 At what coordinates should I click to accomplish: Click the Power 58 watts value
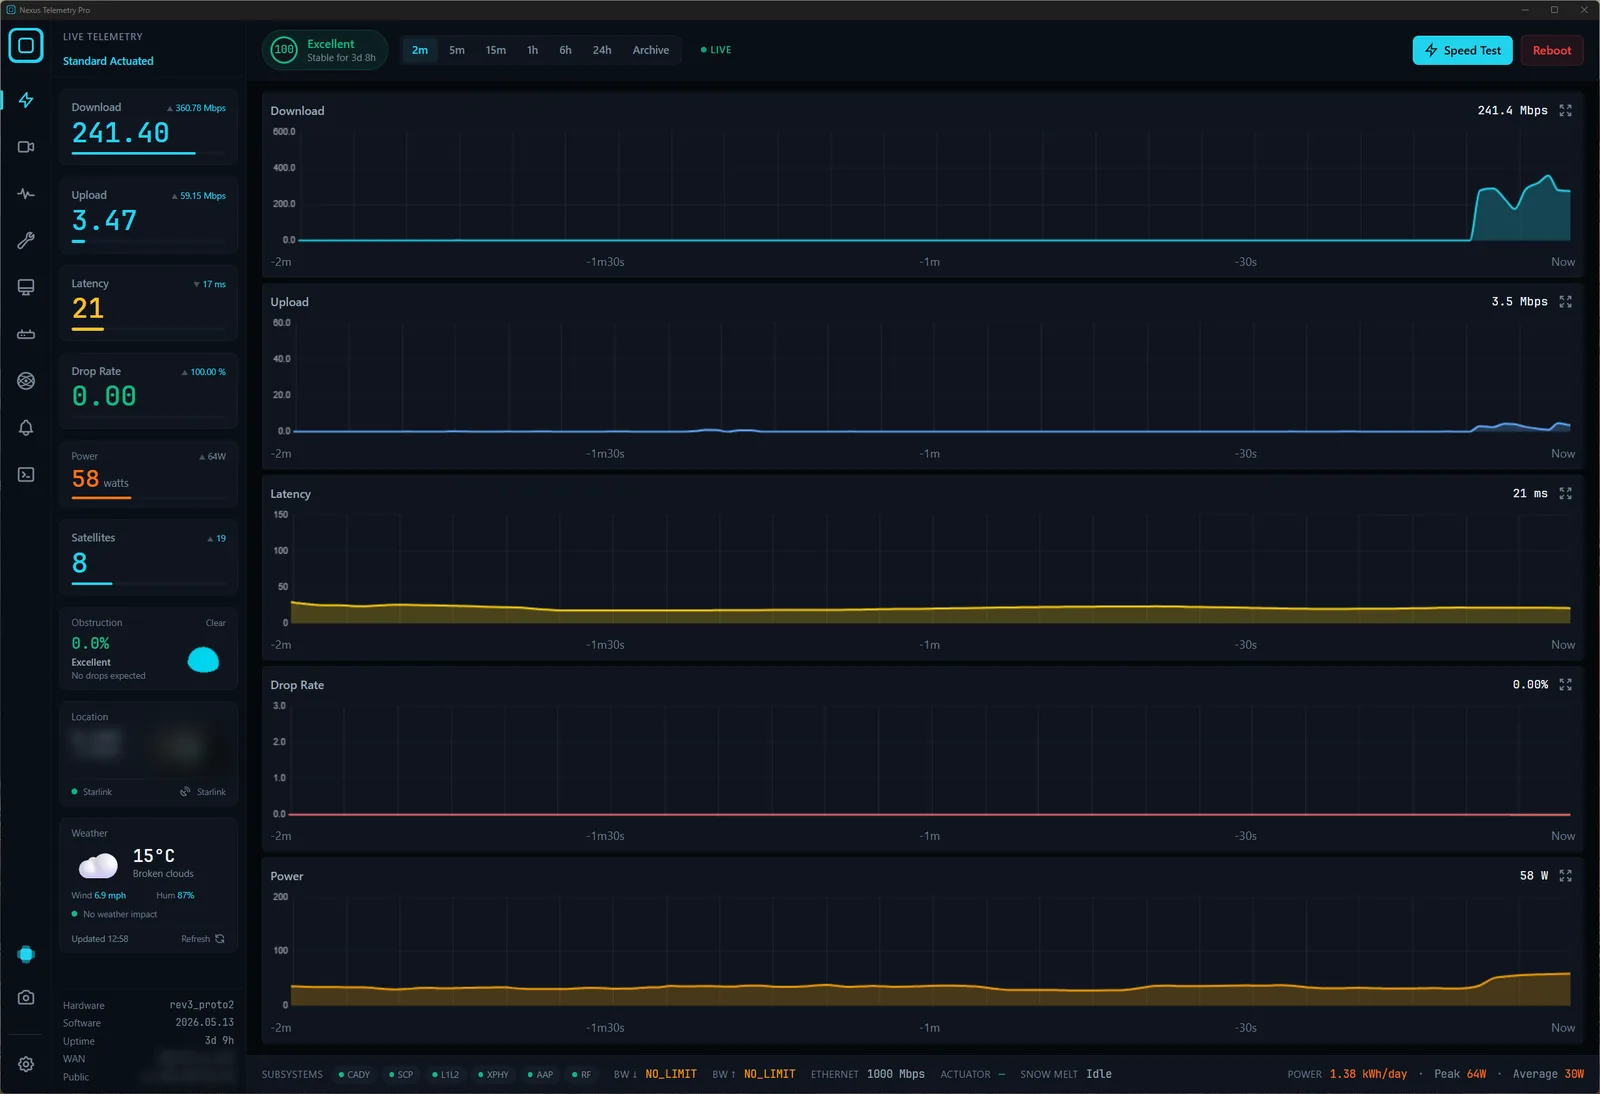pos(100,480)
